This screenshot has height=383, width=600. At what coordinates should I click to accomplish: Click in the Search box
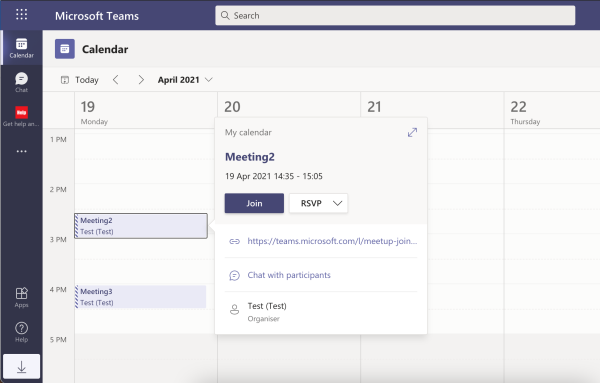coord(395,15)
